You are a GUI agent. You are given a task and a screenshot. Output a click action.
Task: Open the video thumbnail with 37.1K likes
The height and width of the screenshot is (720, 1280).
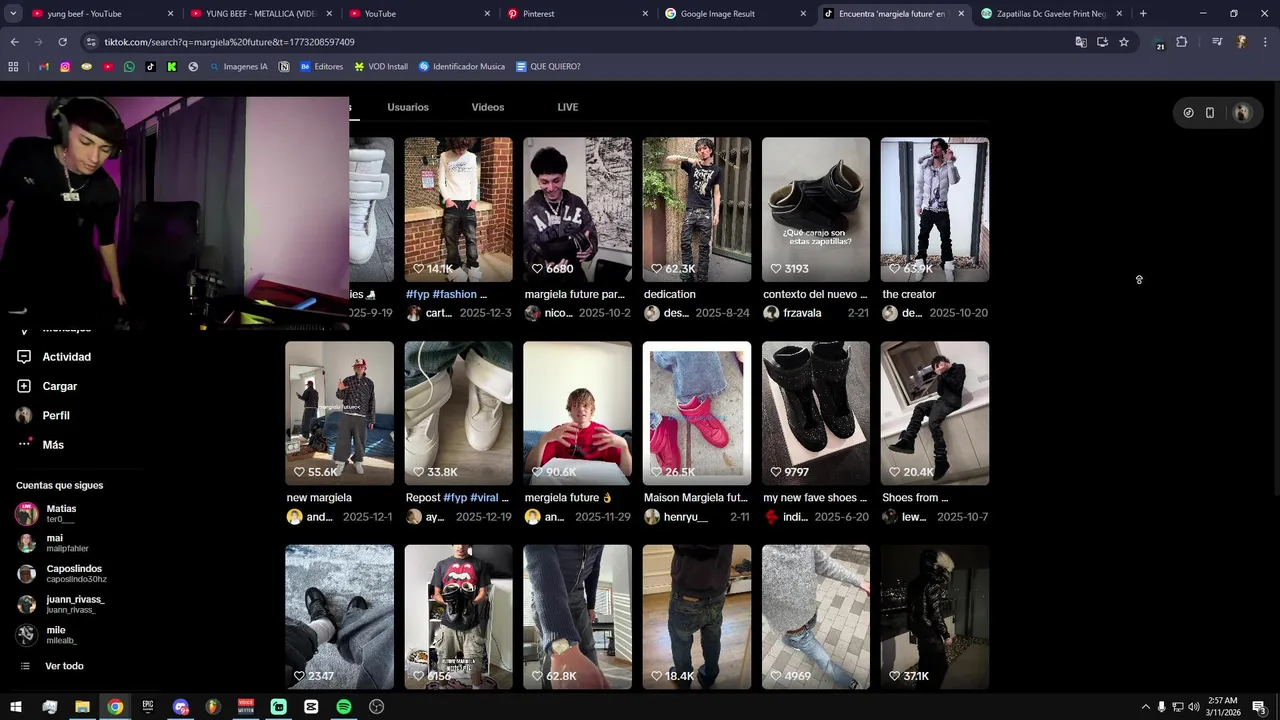click(935, 617)
